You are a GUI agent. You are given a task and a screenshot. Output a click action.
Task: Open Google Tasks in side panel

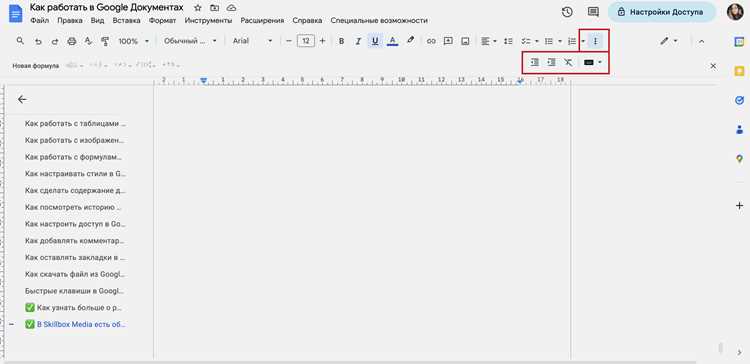pos(739,100)
